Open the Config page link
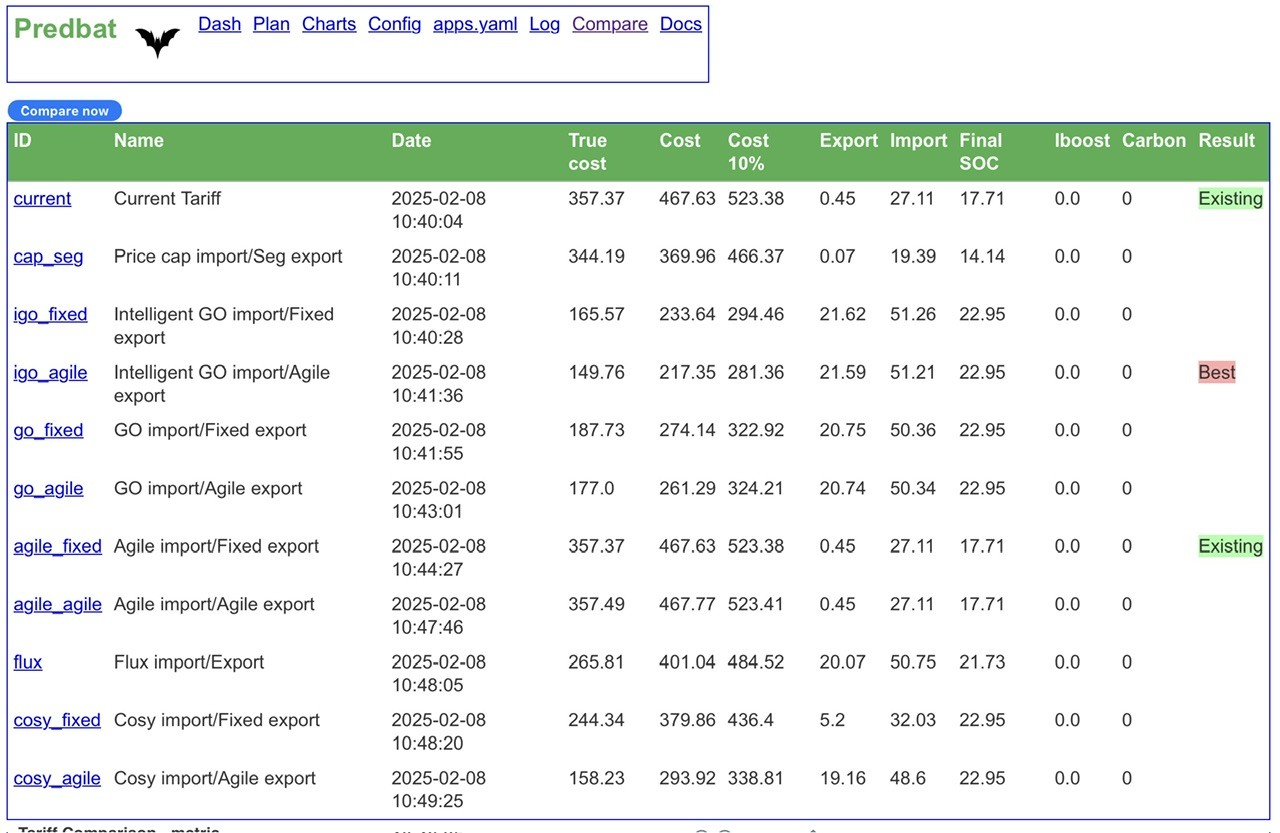The height and width of the screenshot is (833, 1280). [x=394, y=24]
